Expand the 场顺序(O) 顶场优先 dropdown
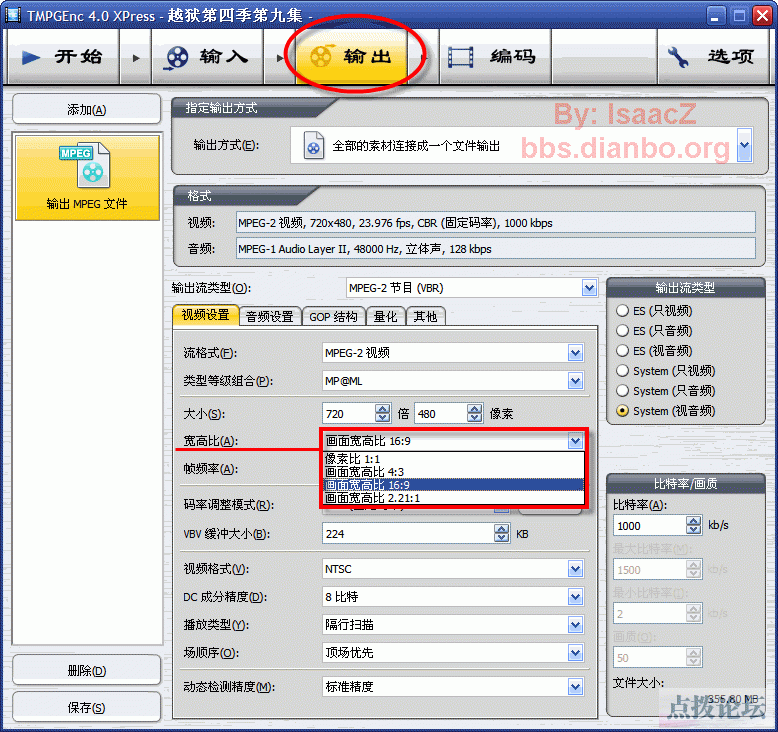The height and width of the screenshot is (732, 778). pos(576,653)
